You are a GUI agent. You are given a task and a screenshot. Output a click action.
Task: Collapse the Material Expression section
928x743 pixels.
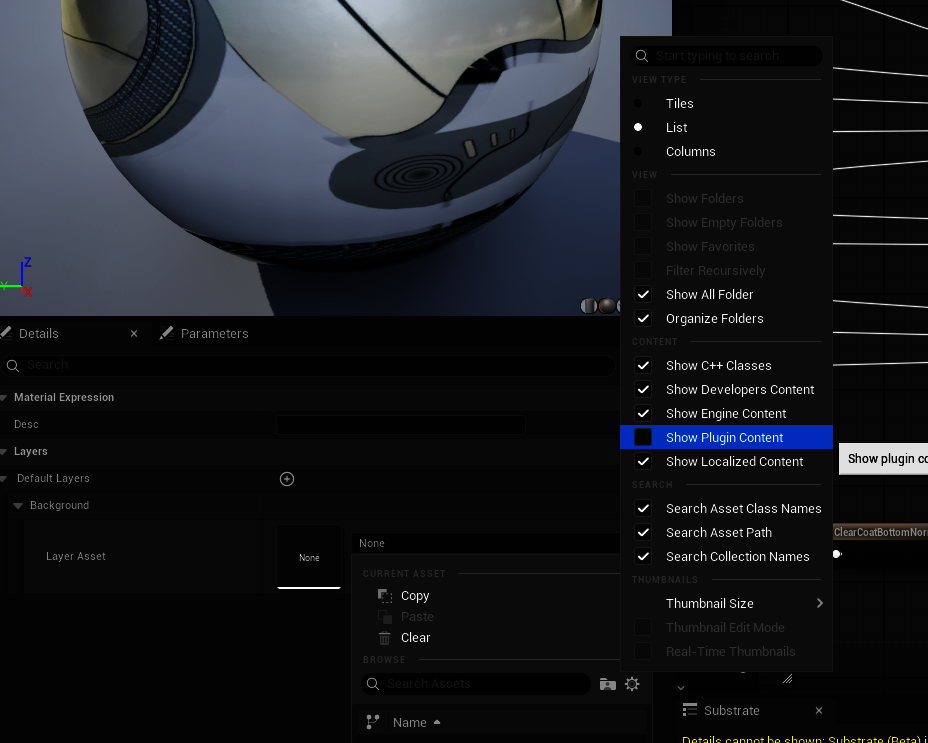click(6, 398)
